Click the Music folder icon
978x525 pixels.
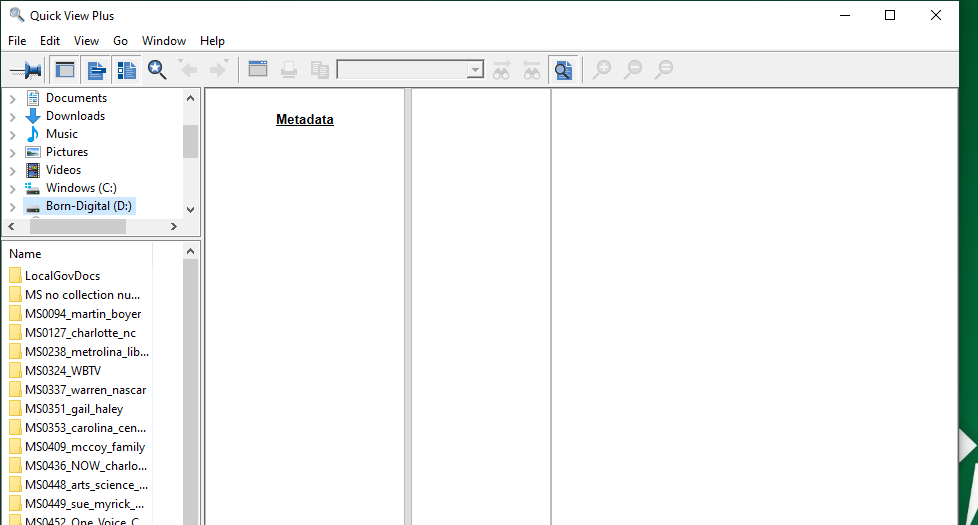click(x=33, y=134)
